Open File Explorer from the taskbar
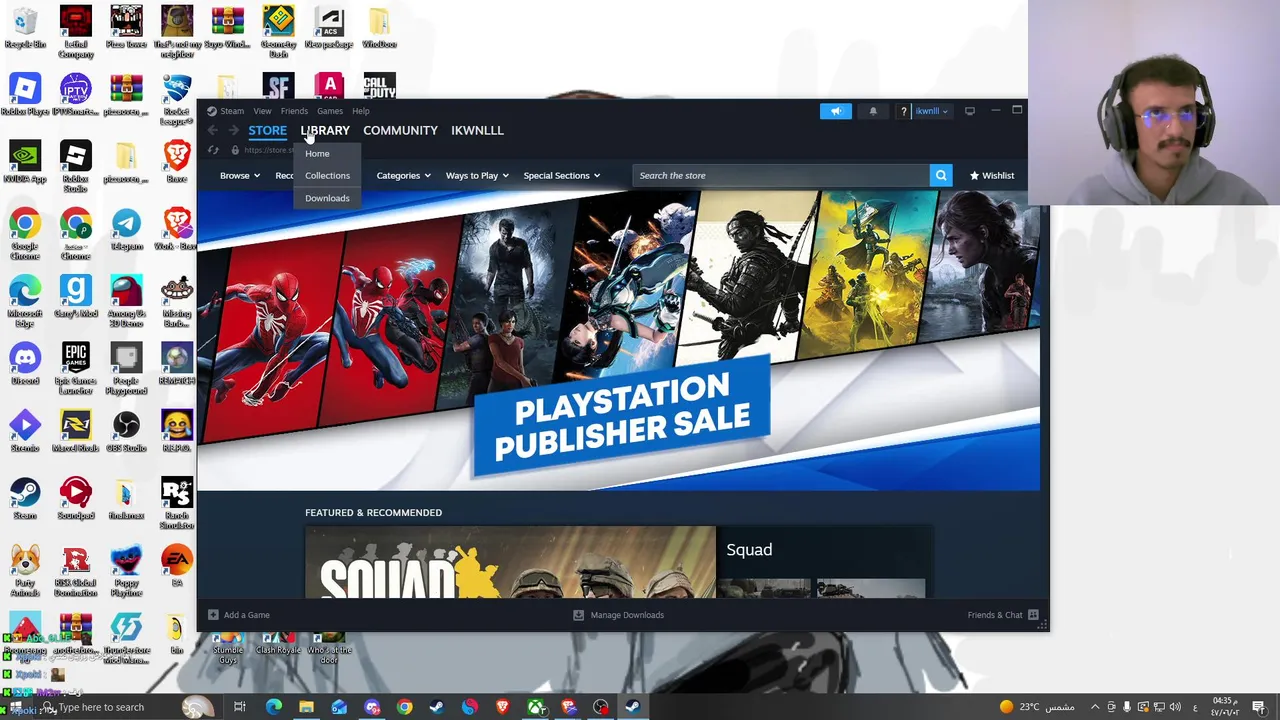 tap(306, 707)
